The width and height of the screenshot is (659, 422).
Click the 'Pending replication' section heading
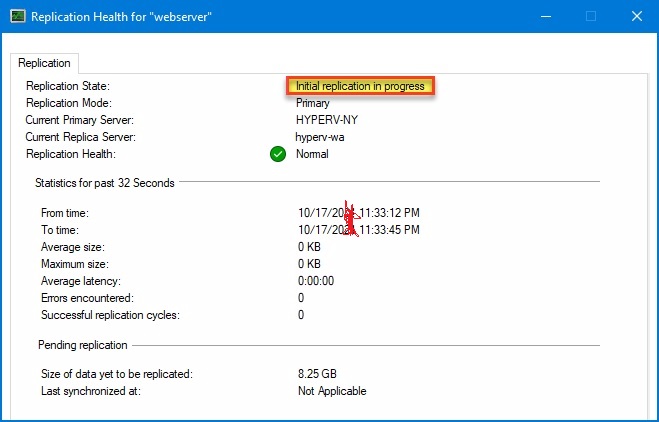click(x=83, y=345)
